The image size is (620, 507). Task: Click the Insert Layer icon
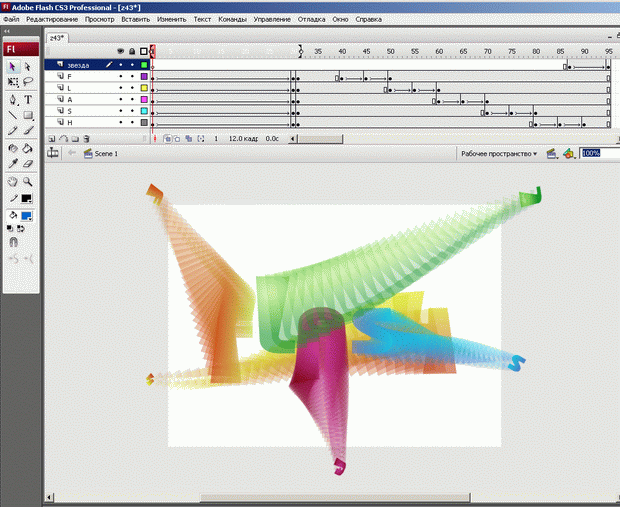coord(51,139)
